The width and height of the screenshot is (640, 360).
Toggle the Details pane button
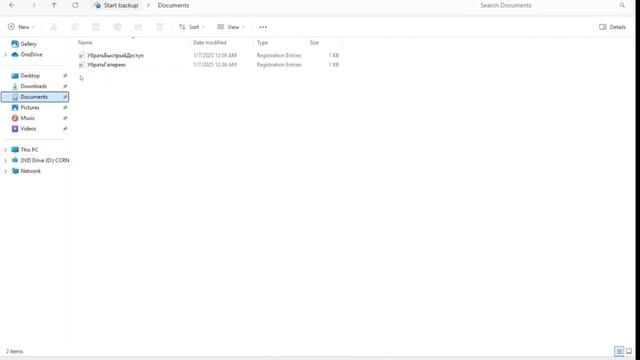click(612, 27)
